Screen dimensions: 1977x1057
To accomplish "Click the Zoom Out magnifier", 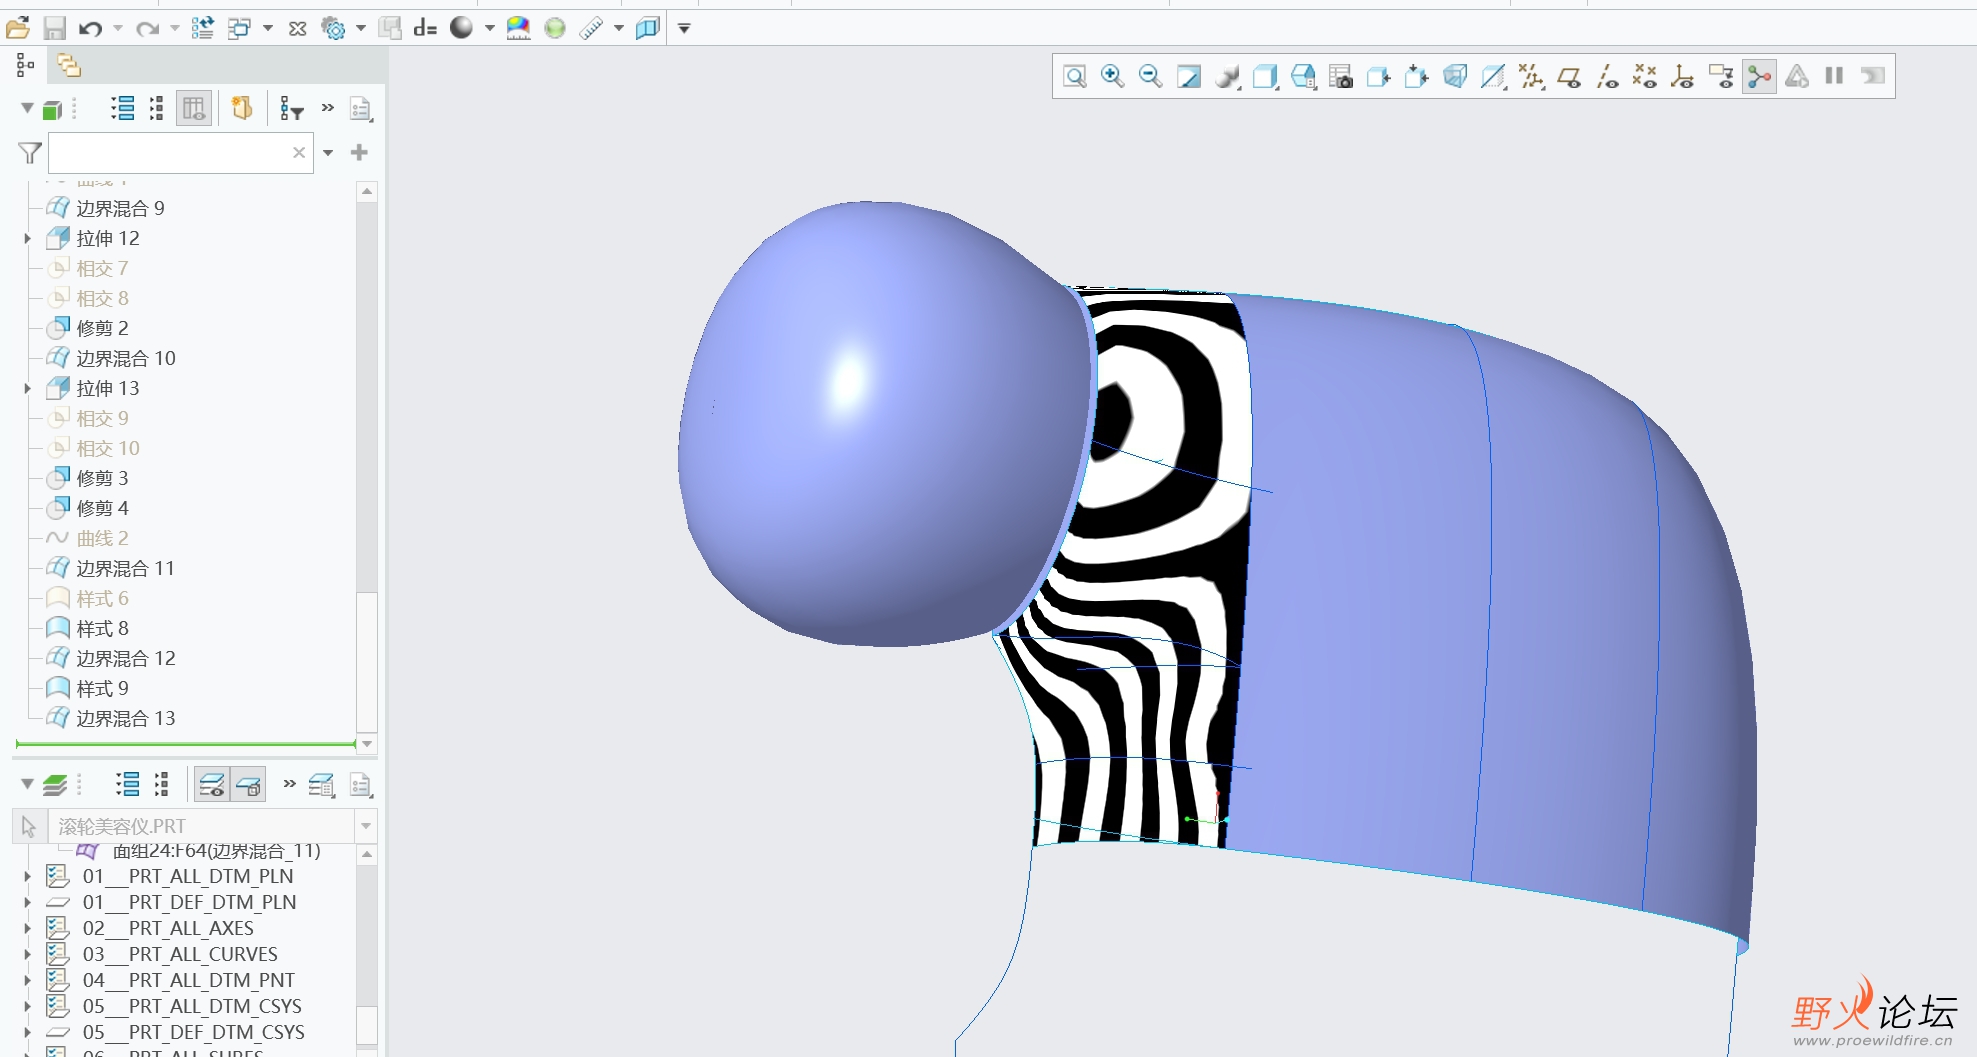I will pyautogui.click(x=1150, y=76).
